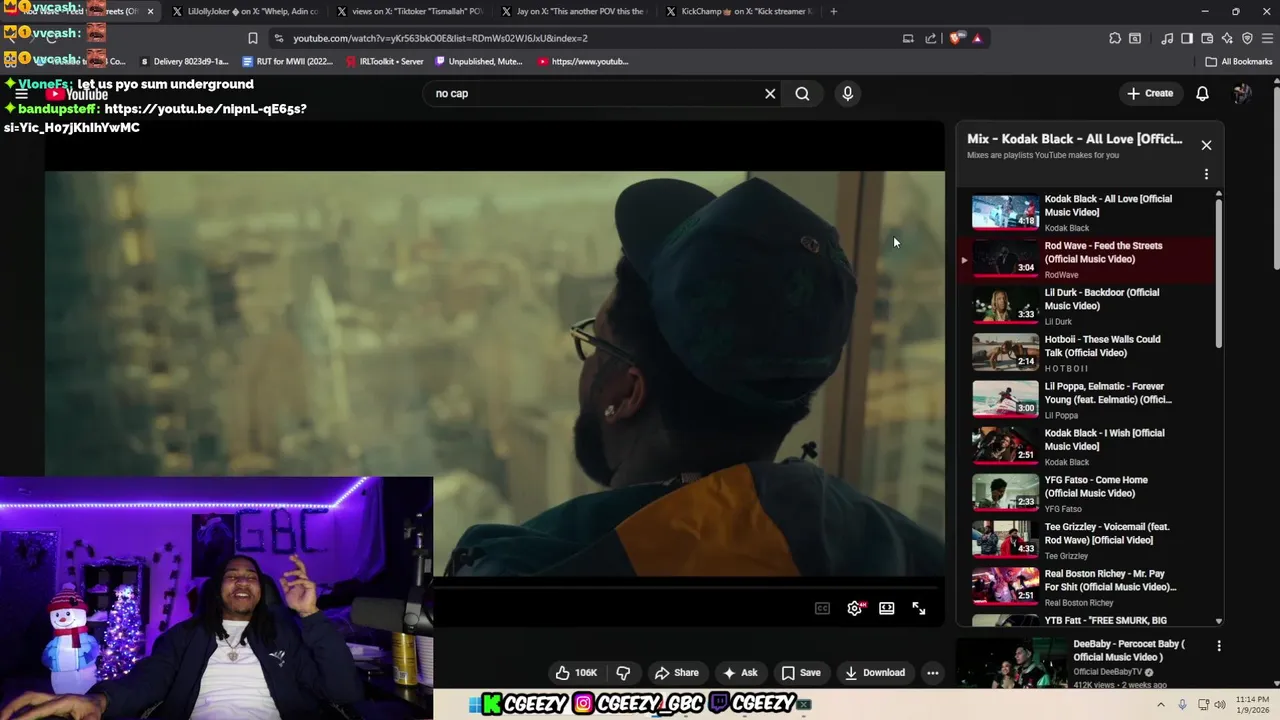Click the YouTube search input field
Image resolution: width=1280 pixels, height=720 pixels.
[x=595, y=93]
